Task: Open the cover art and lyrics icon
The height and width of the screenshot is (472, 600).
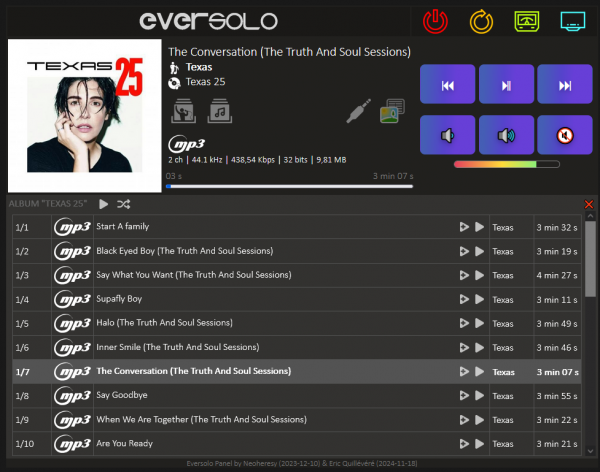Action: pos(392,111)
